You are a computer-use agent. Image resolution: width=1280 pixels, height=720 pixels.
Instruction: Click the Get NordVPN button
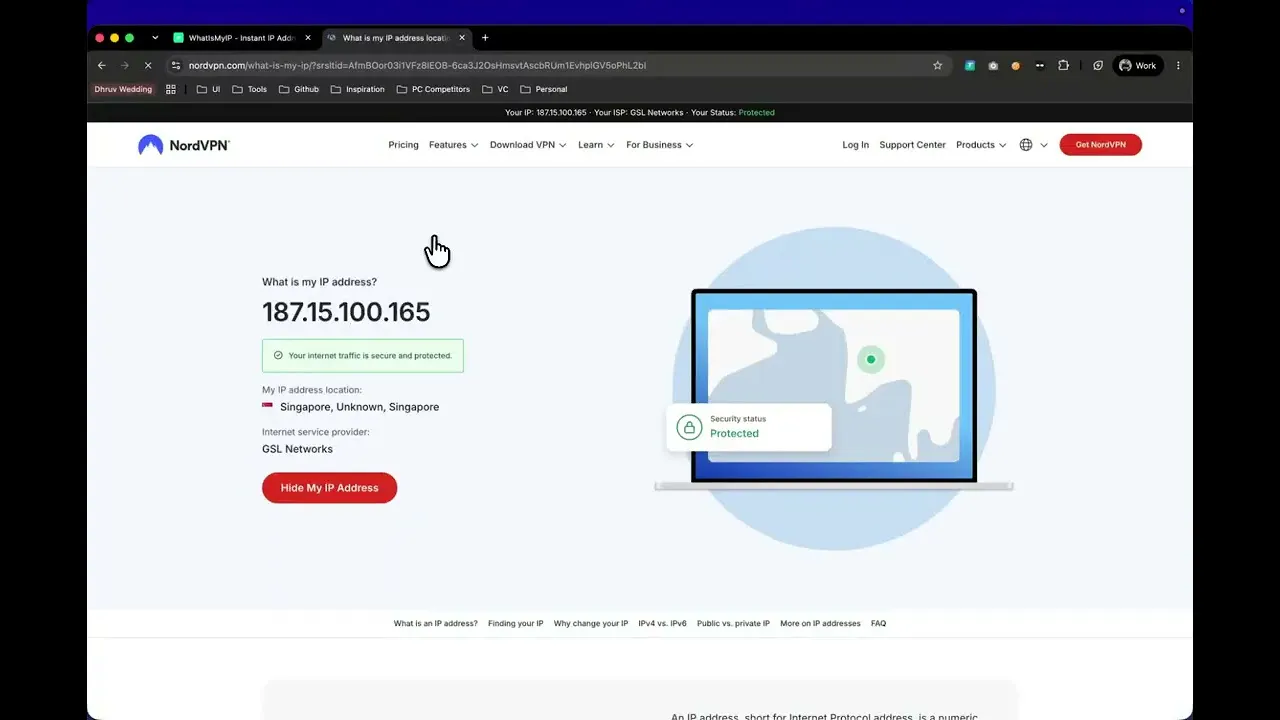tap(1100, 145)
